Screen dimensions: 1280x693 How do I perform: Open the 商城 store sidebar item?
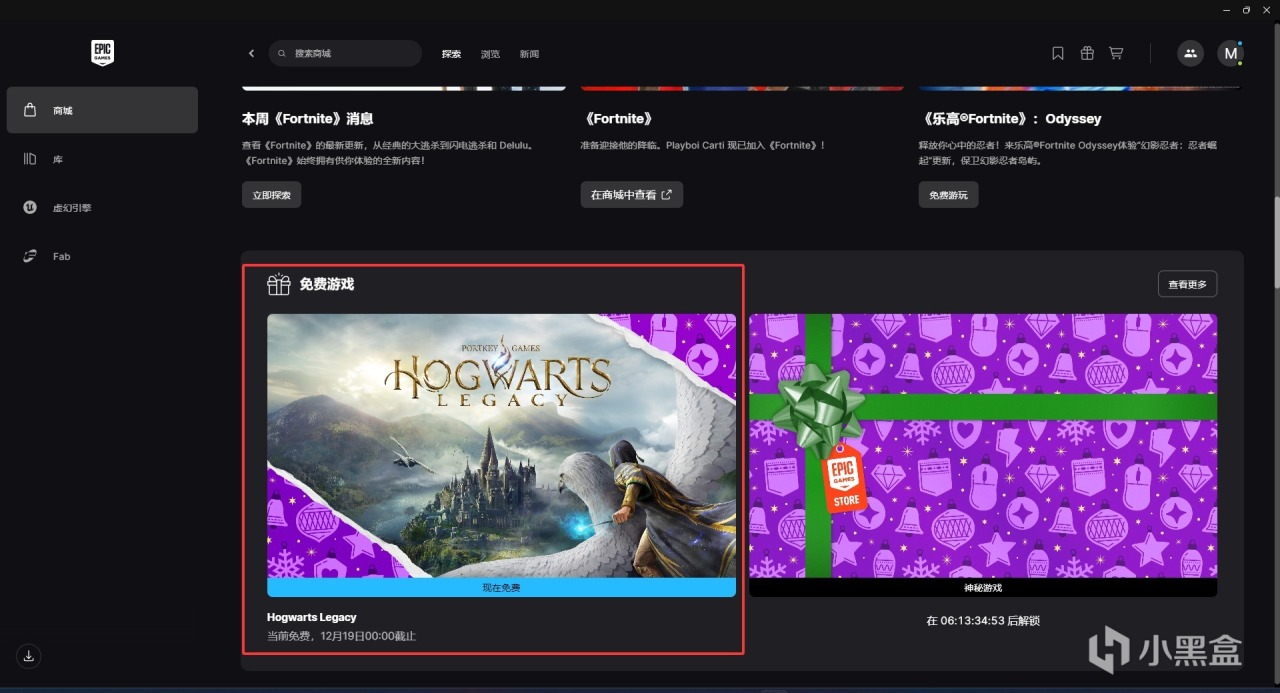point(102,110)
